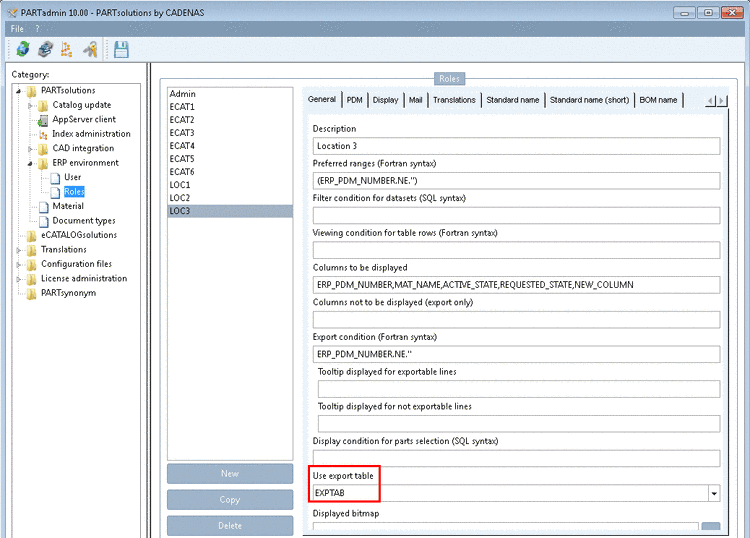The image size is (750, 538).
Task: Switch to the Translations tab
Action: [x=454, y=100]
